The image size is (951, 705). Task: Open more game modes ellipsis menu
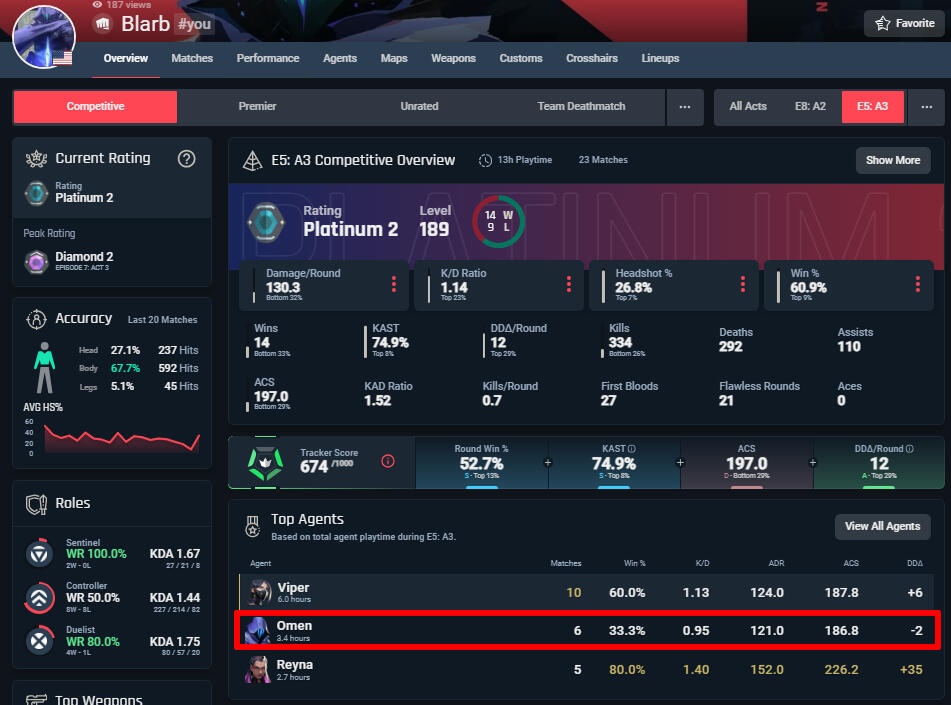(685, 106)
